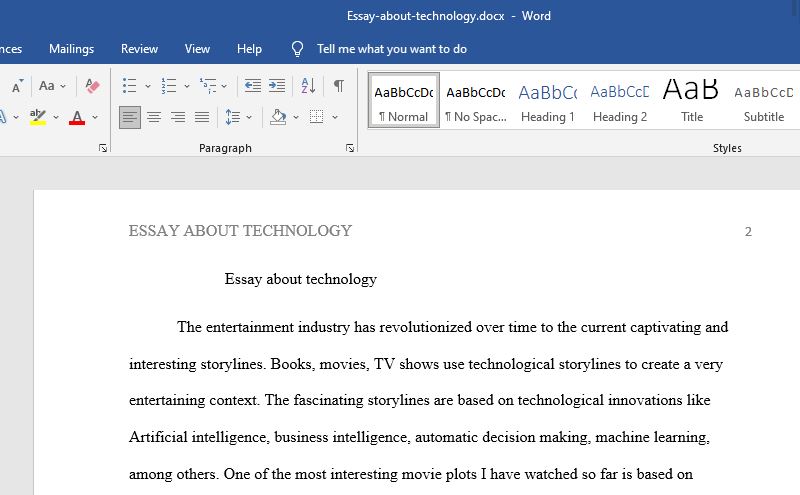Screen dimensions: 800x495
Task: Apply numbered list formatting
Action: click(168, 86)
